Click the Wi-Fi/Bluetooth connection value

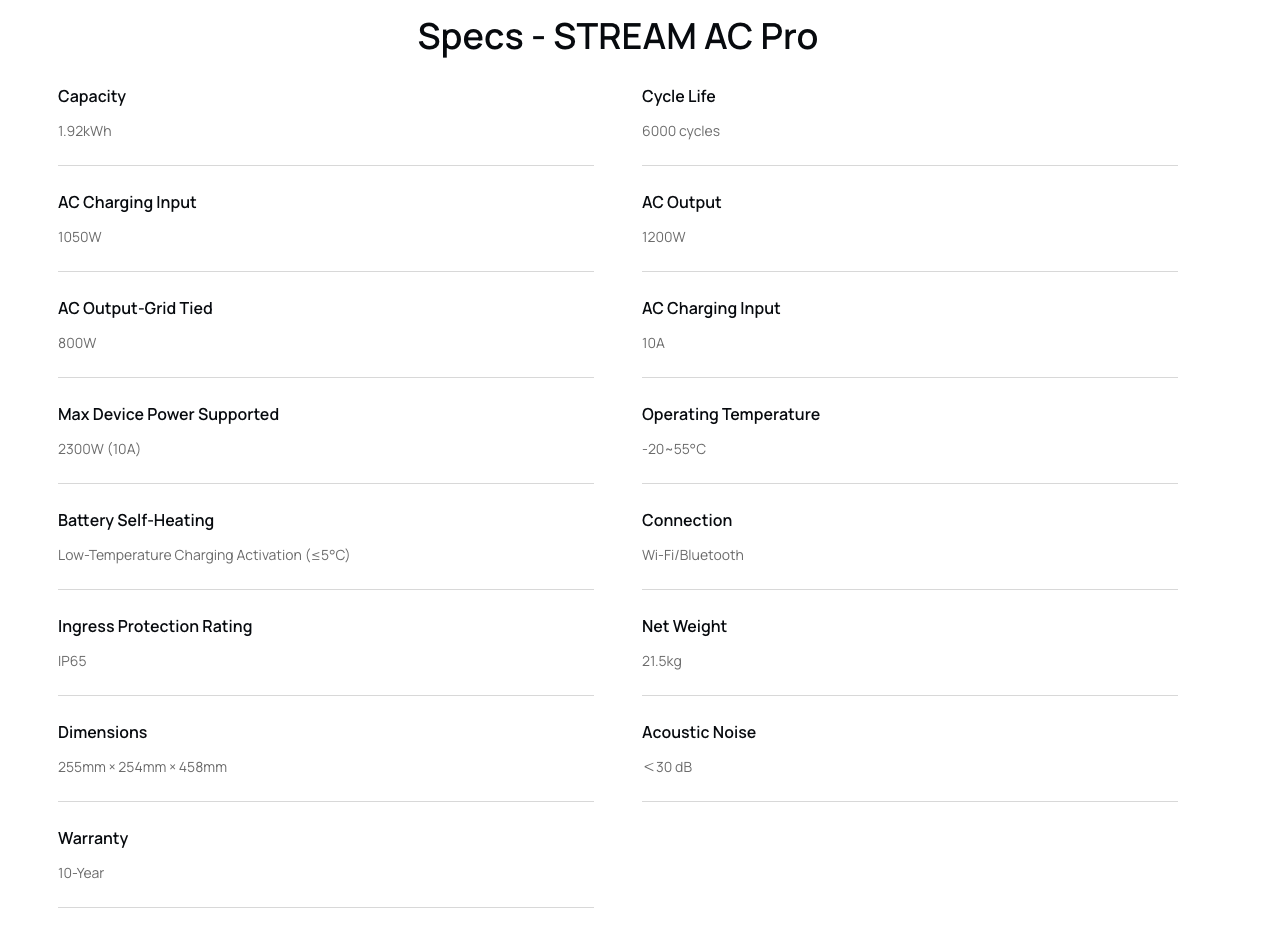click(693, 555)
